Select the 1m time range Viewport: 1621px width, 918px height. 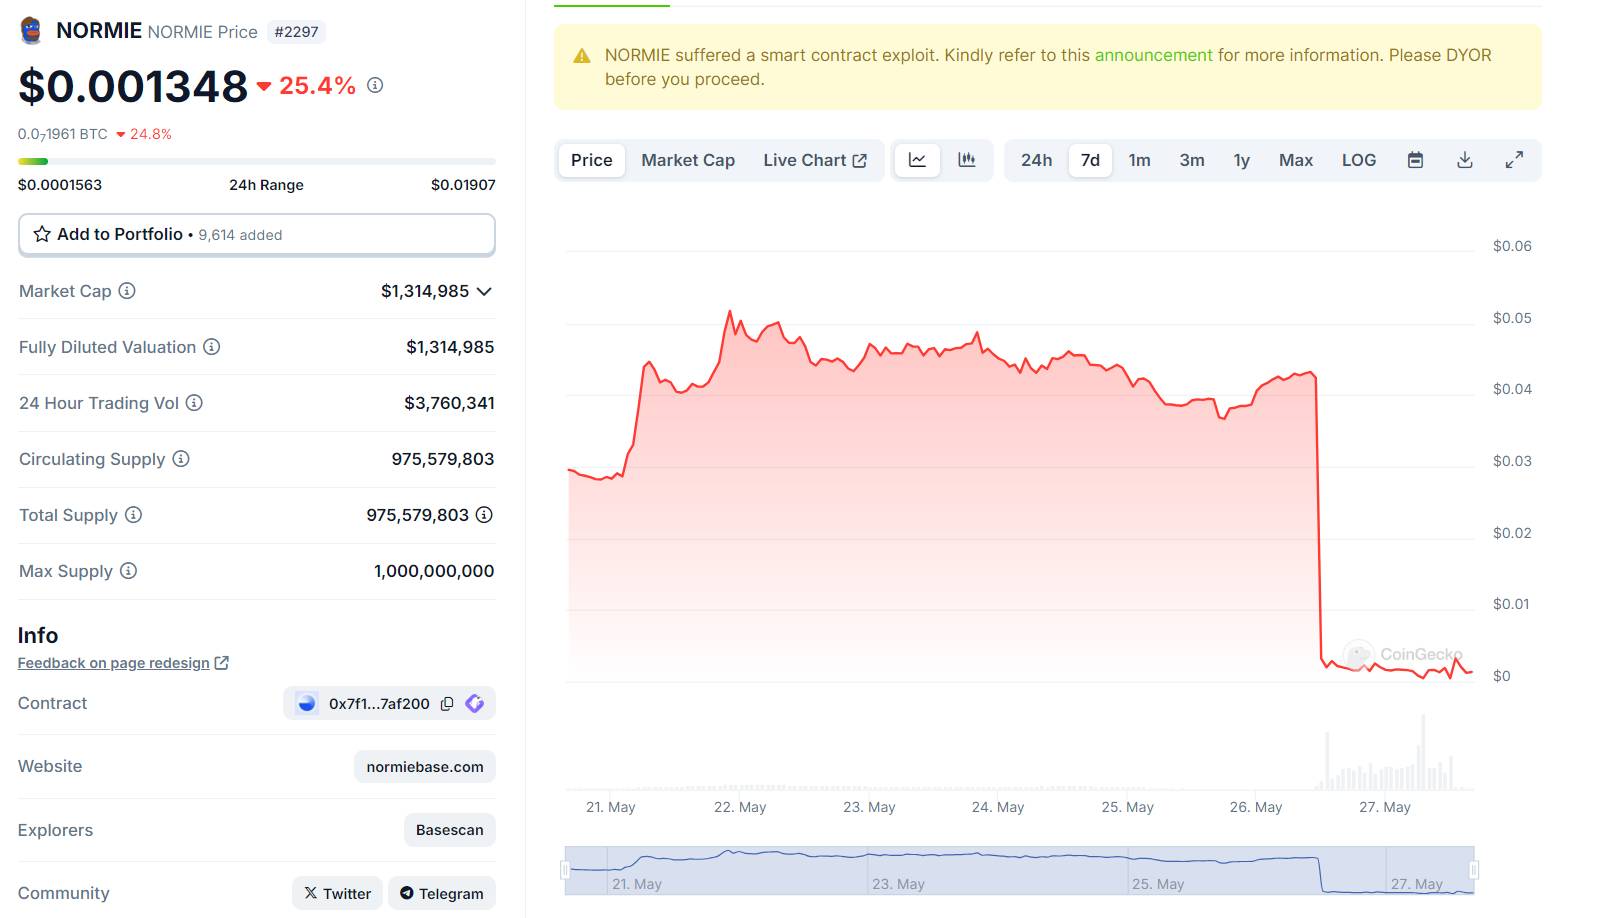click(1140, 160)
